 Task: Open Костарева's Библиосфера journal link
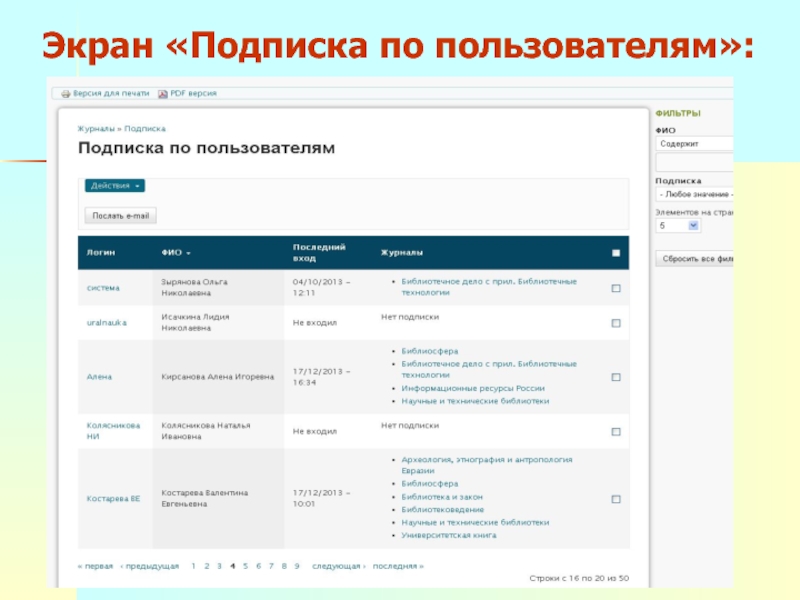tap(430, 484)
